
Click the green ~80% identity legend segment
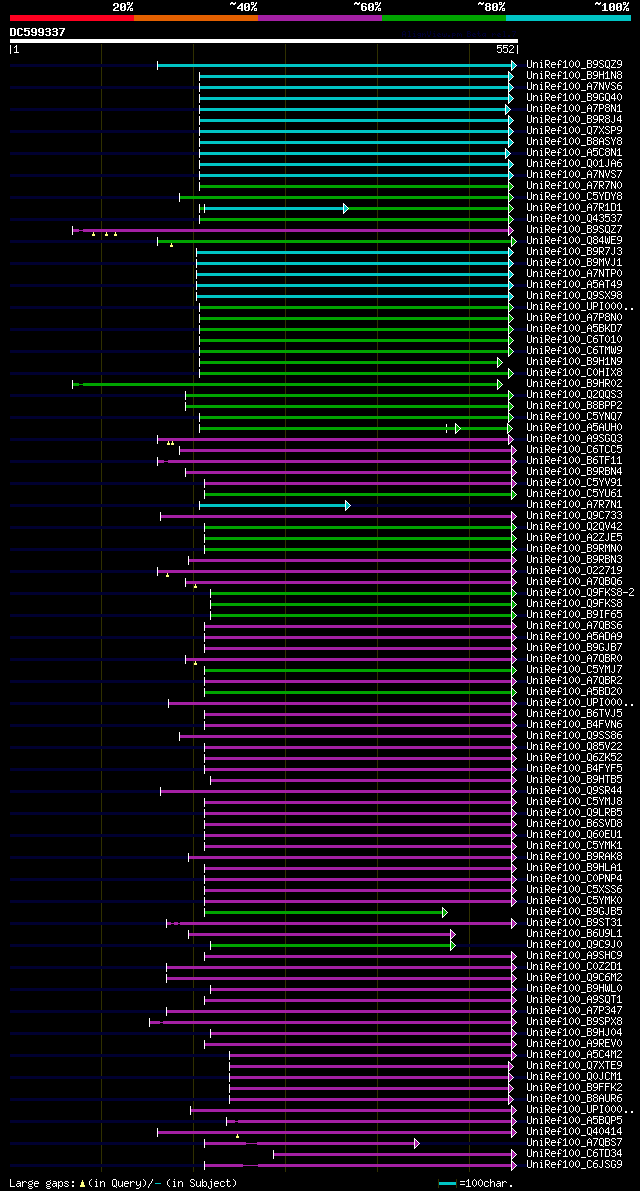(444, 17)
